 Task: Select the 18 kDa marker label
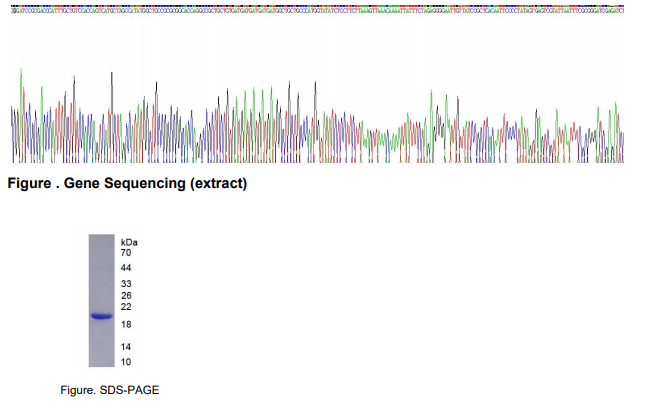coord(127,326)
